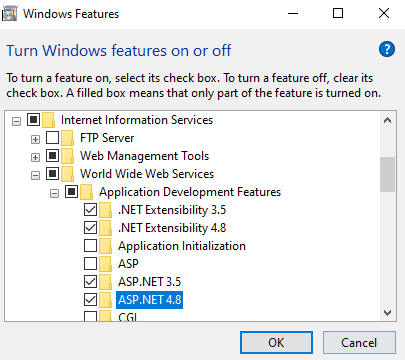
Task: Select the ASP.NET 3.5 label
Action: 149,282
